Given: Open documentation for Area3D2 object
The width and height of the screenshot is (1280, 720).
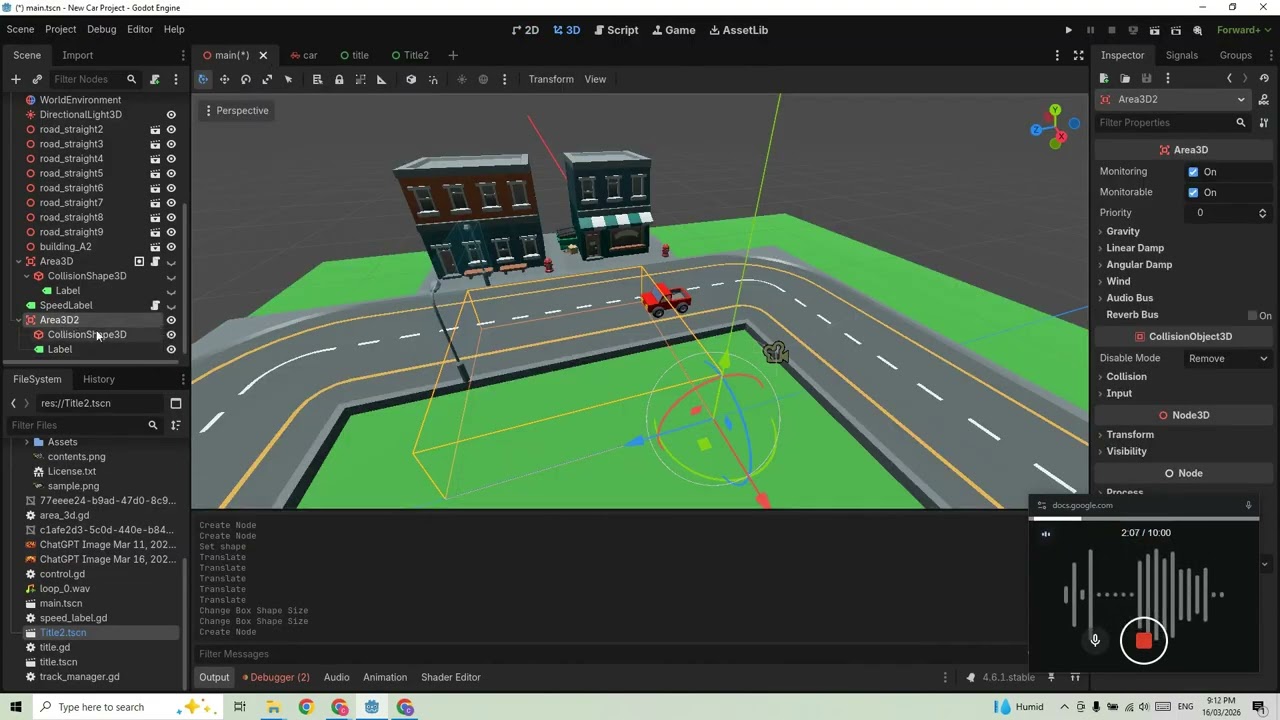Looking at the screenshot, I should pyautogui.click(x=1264, y=100).
